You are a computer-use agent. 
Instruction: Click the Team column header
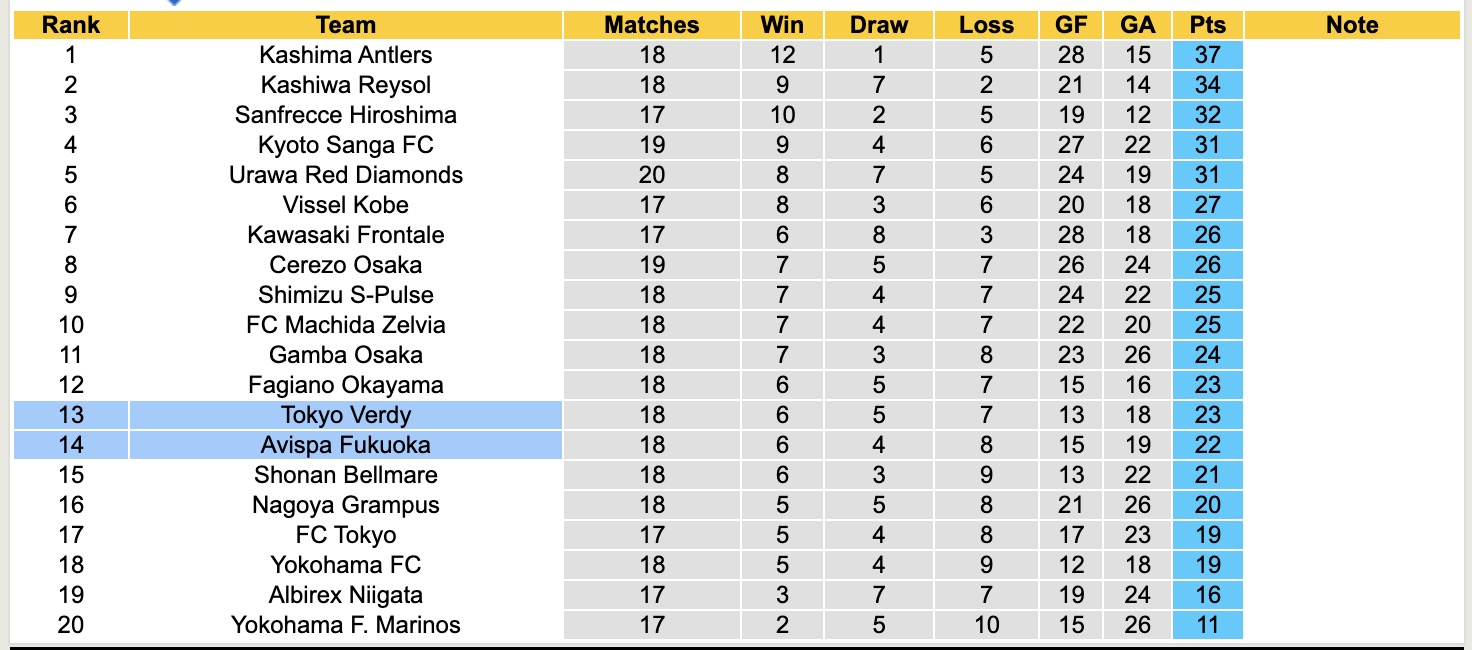(345, 25)
